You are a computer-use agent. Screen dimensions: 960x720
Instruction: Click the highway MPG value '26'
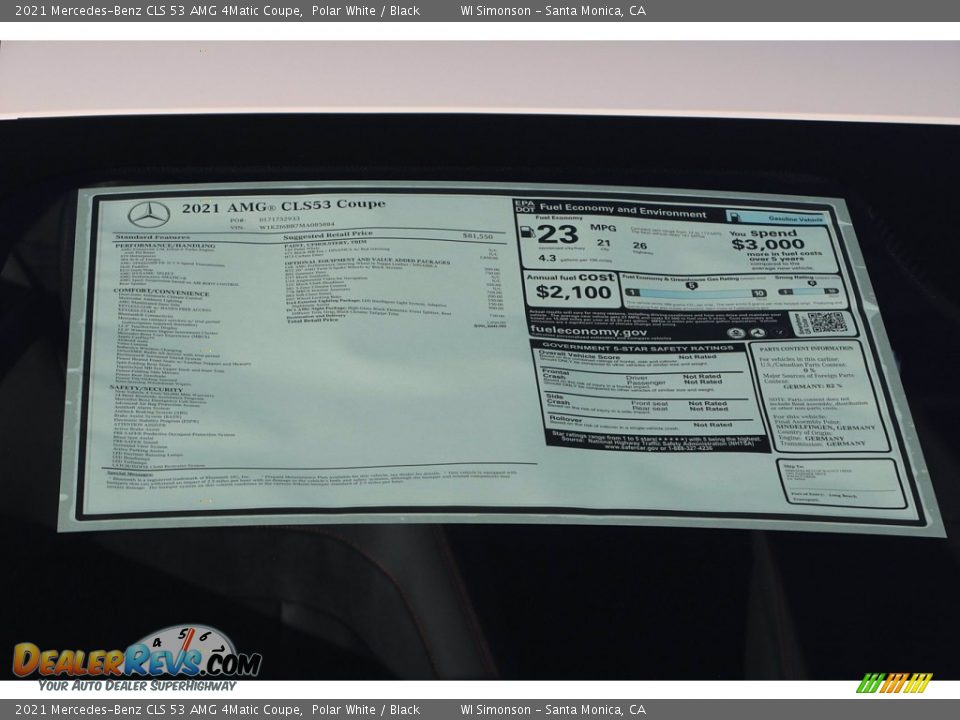pos(639,246)
